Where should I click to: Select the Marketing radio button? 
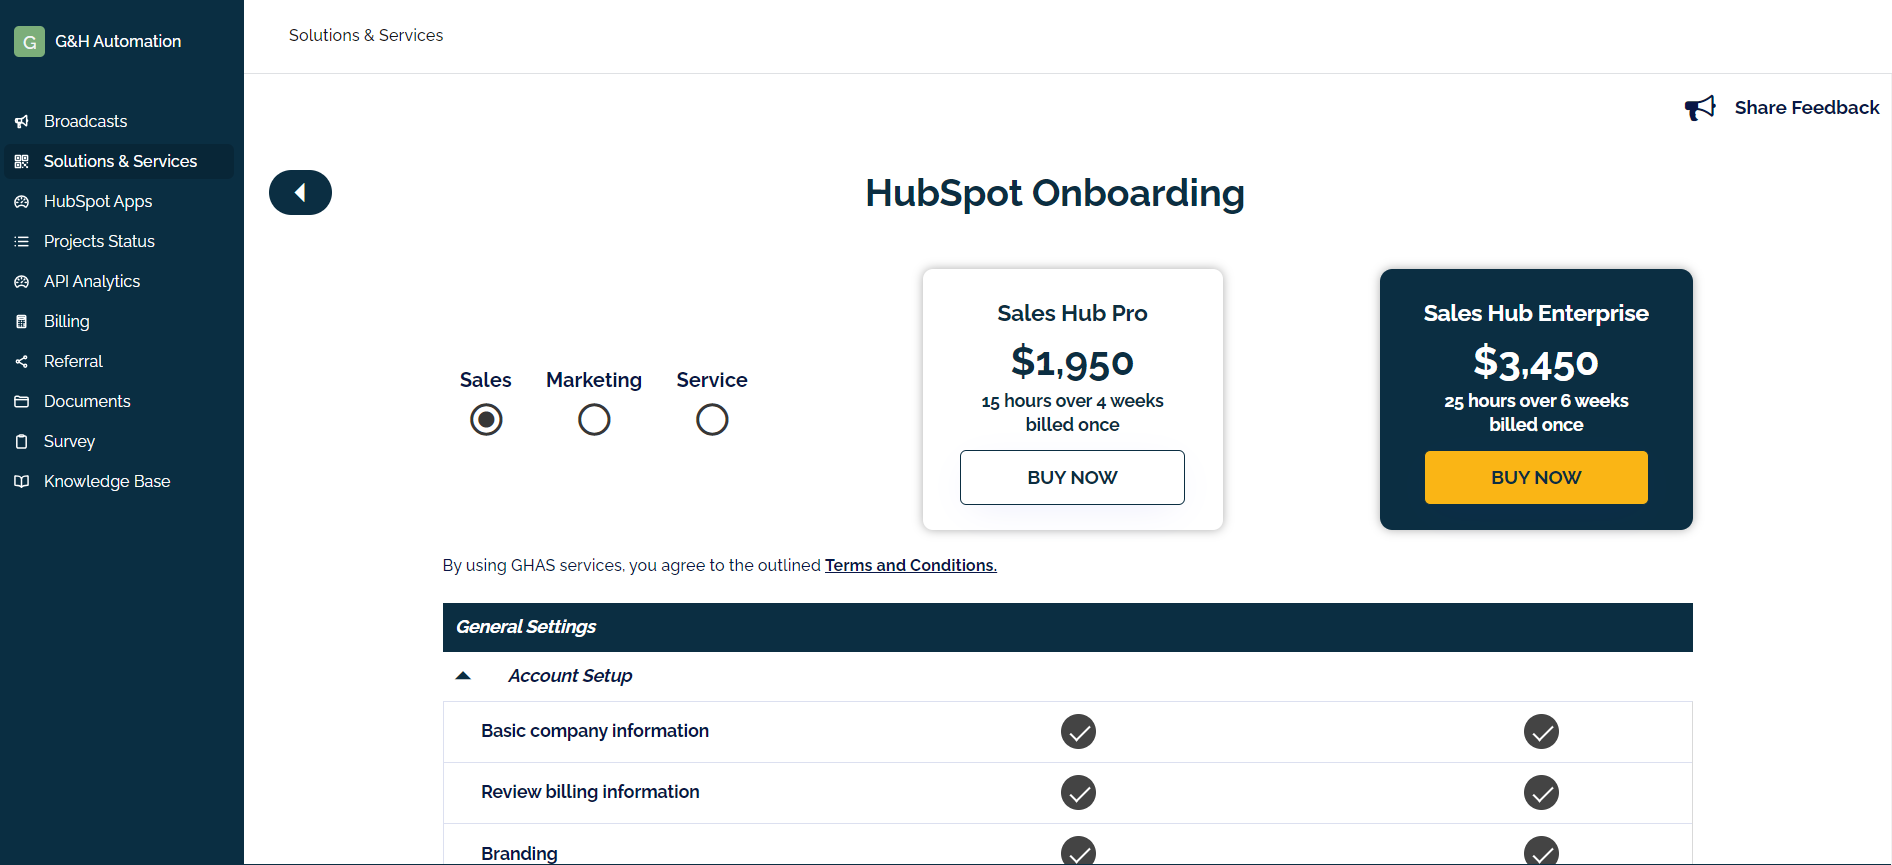pos(594,419)
